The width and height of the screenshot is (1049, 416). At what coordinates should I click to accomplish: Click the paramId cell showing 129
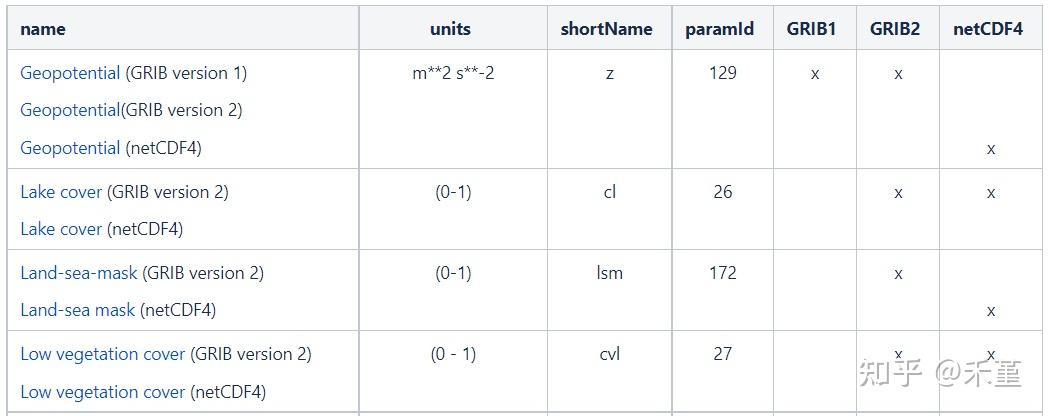tap(722, 73)
